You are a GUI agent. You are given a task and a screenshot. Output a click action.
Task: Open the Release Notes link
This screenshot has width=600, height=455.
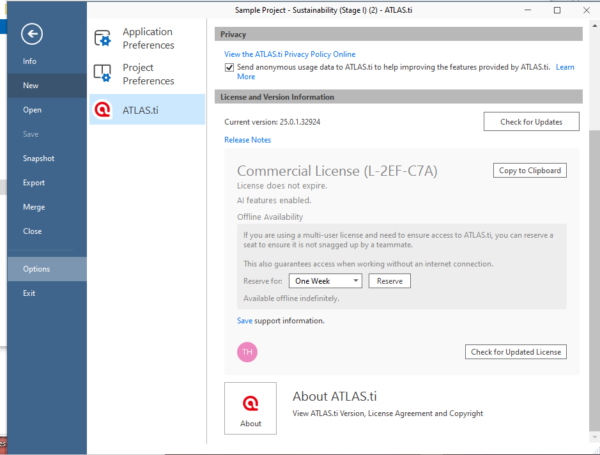[248, 140]
